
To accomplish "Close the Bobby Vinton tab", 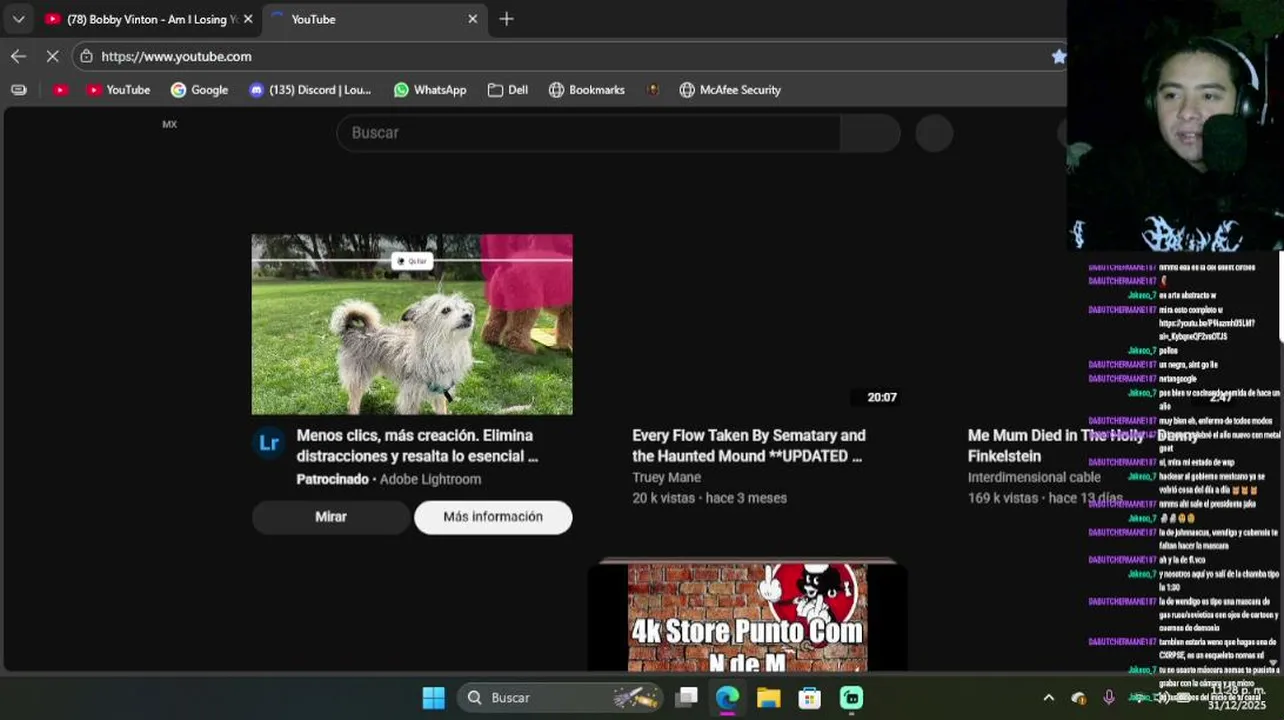I will coord(248,19).
